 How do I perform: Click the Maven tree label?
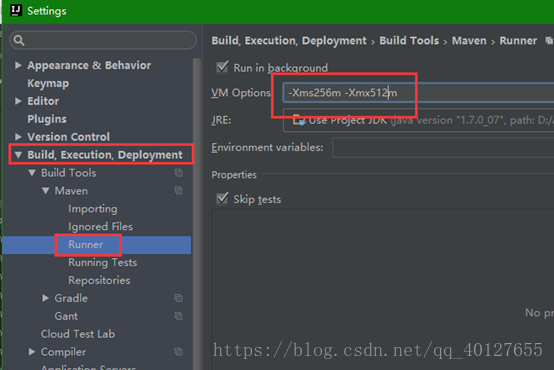(x=71, y=191)
